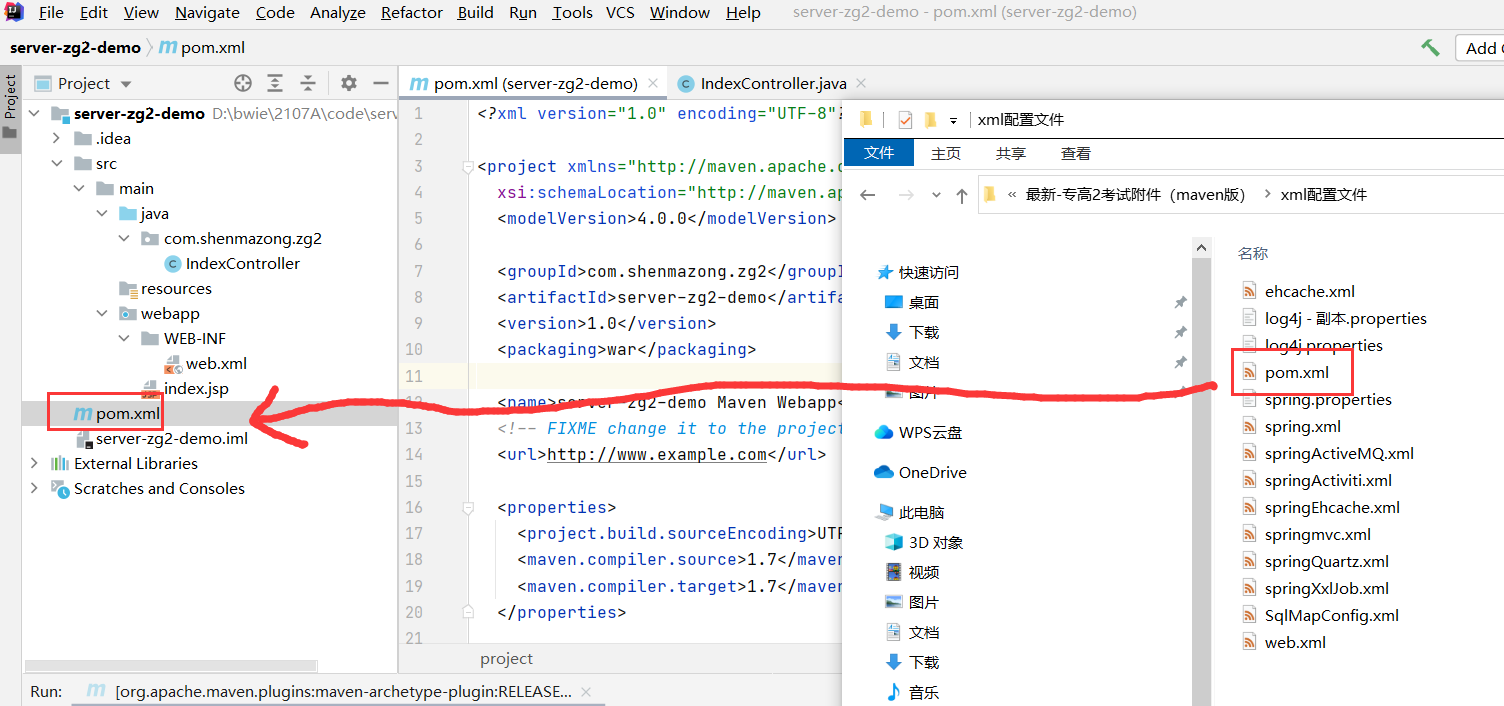Click Explorer back arrow button

(868, 195)
